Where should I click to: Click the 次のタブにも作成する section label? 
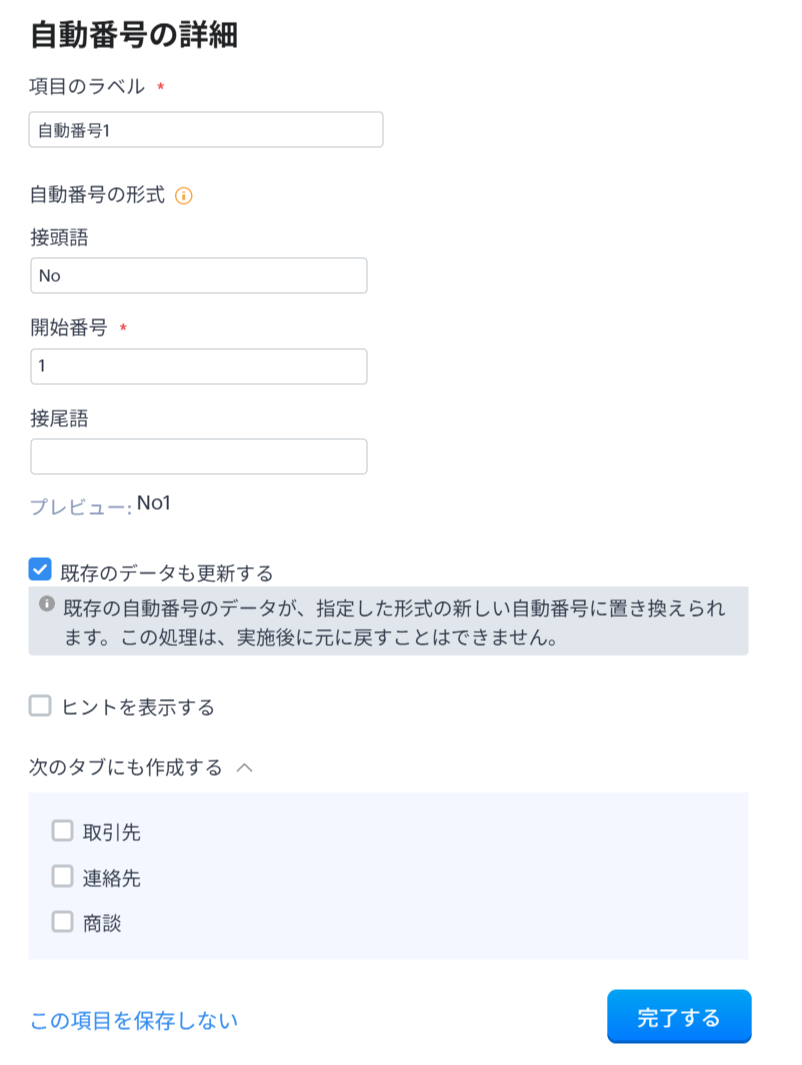tap(126, 768)
